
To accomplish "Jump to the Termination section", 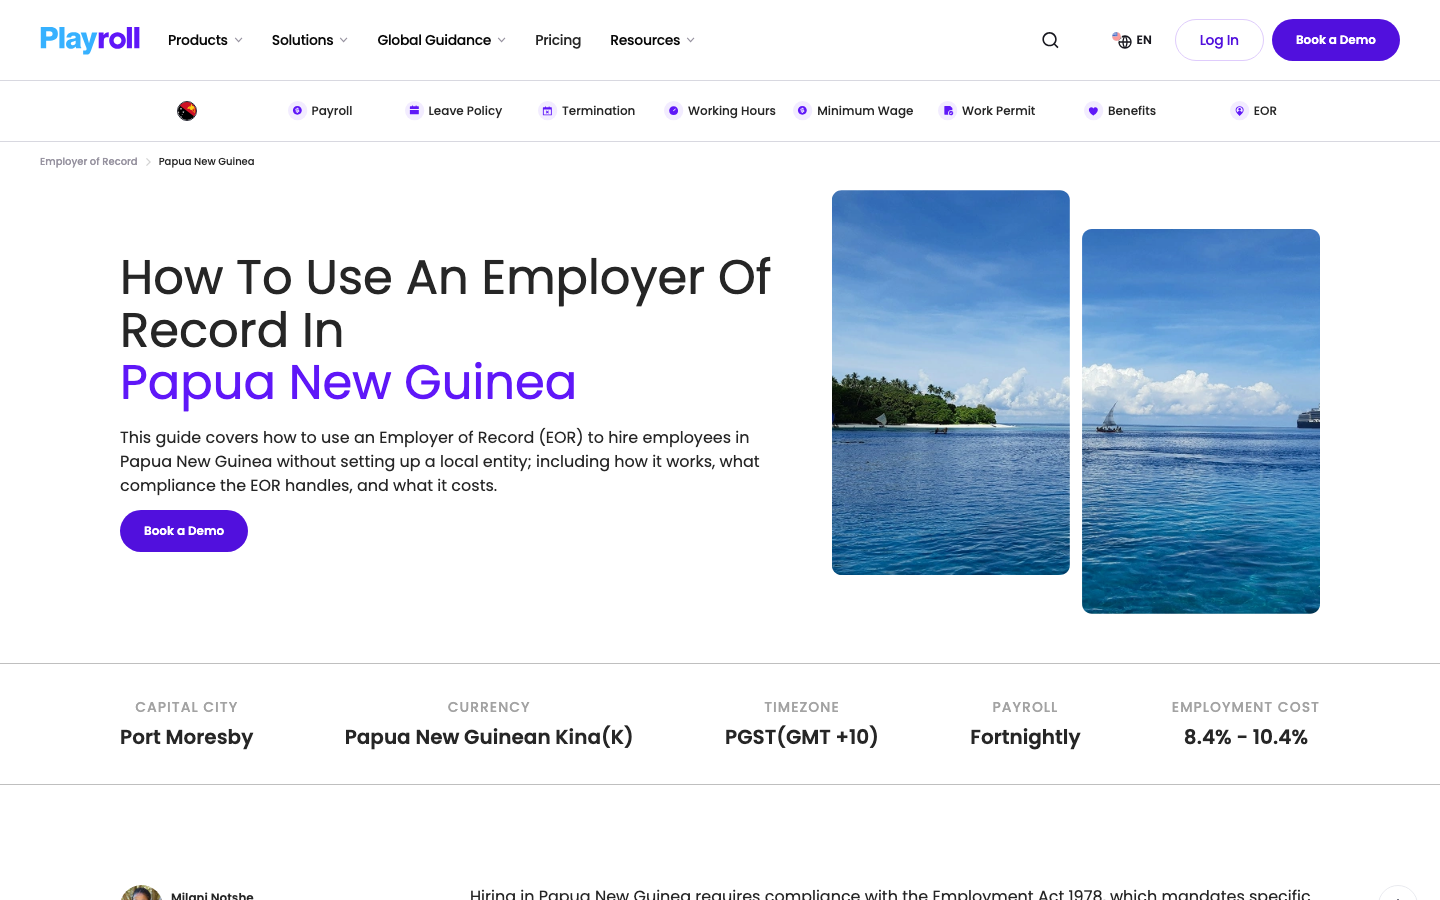I will coord(587,111).
